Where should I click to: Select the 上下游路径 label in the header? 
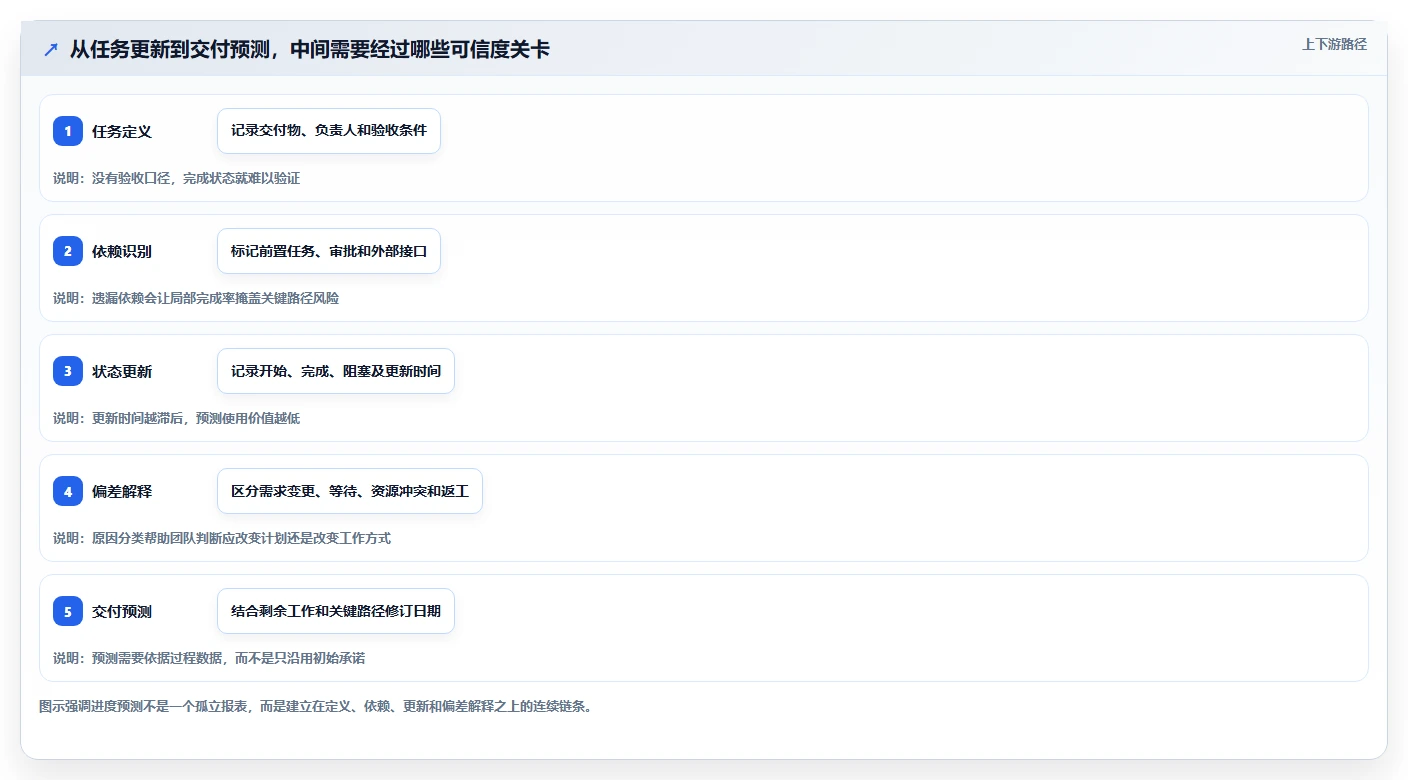coord(1334,44)
